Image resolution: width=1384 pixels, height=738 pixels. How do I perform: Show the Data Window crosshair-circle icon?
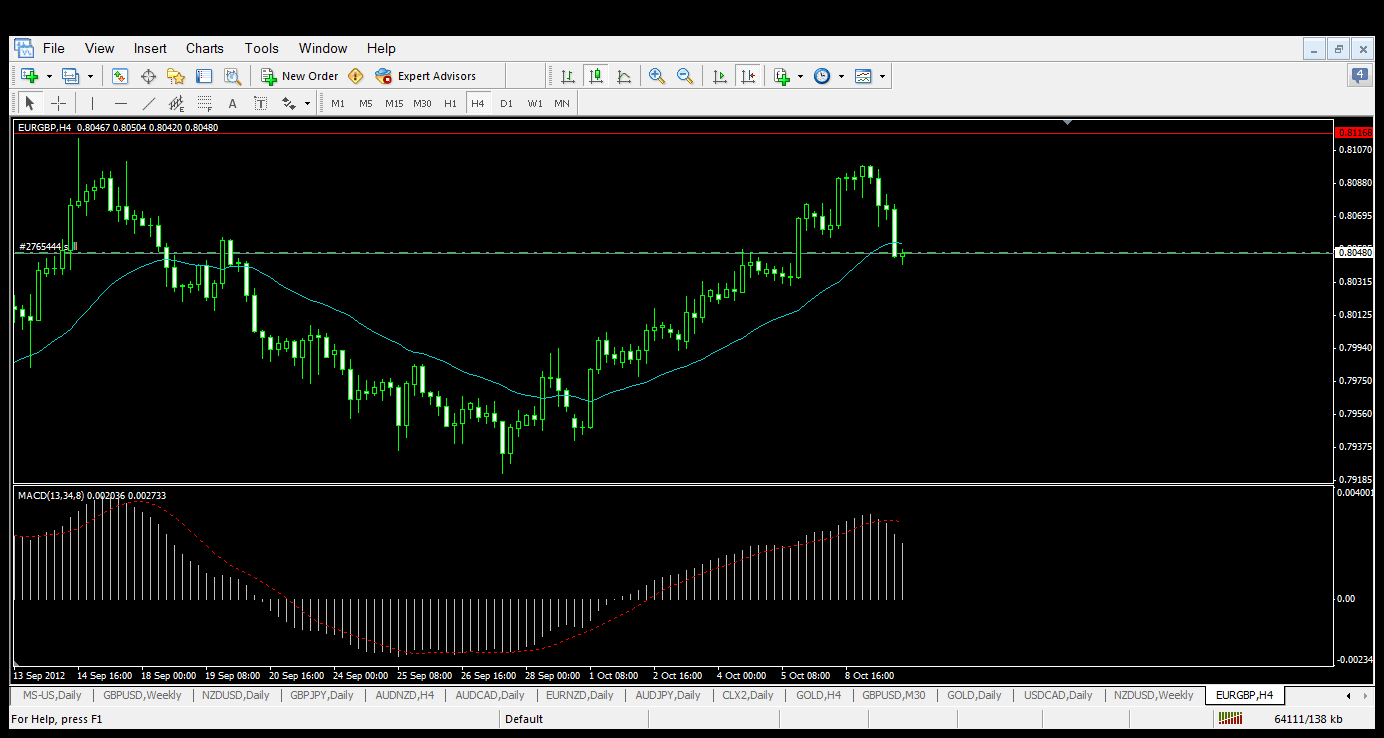[x=148, y=76]
